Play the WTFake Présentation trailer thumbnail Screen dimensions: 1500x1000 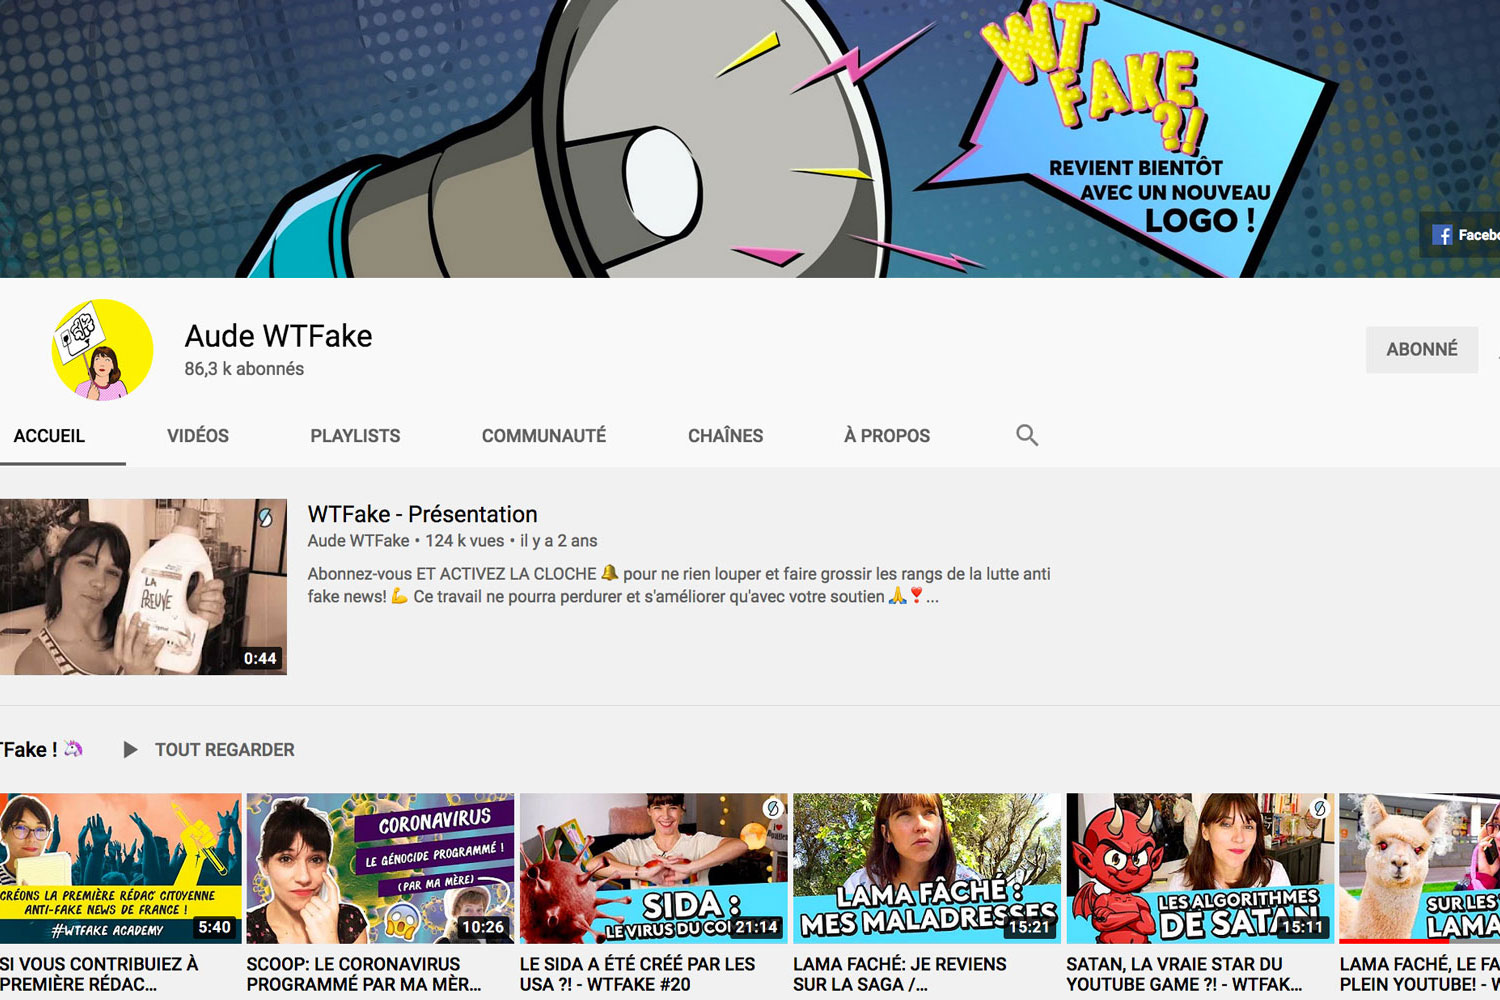point(143,587)
